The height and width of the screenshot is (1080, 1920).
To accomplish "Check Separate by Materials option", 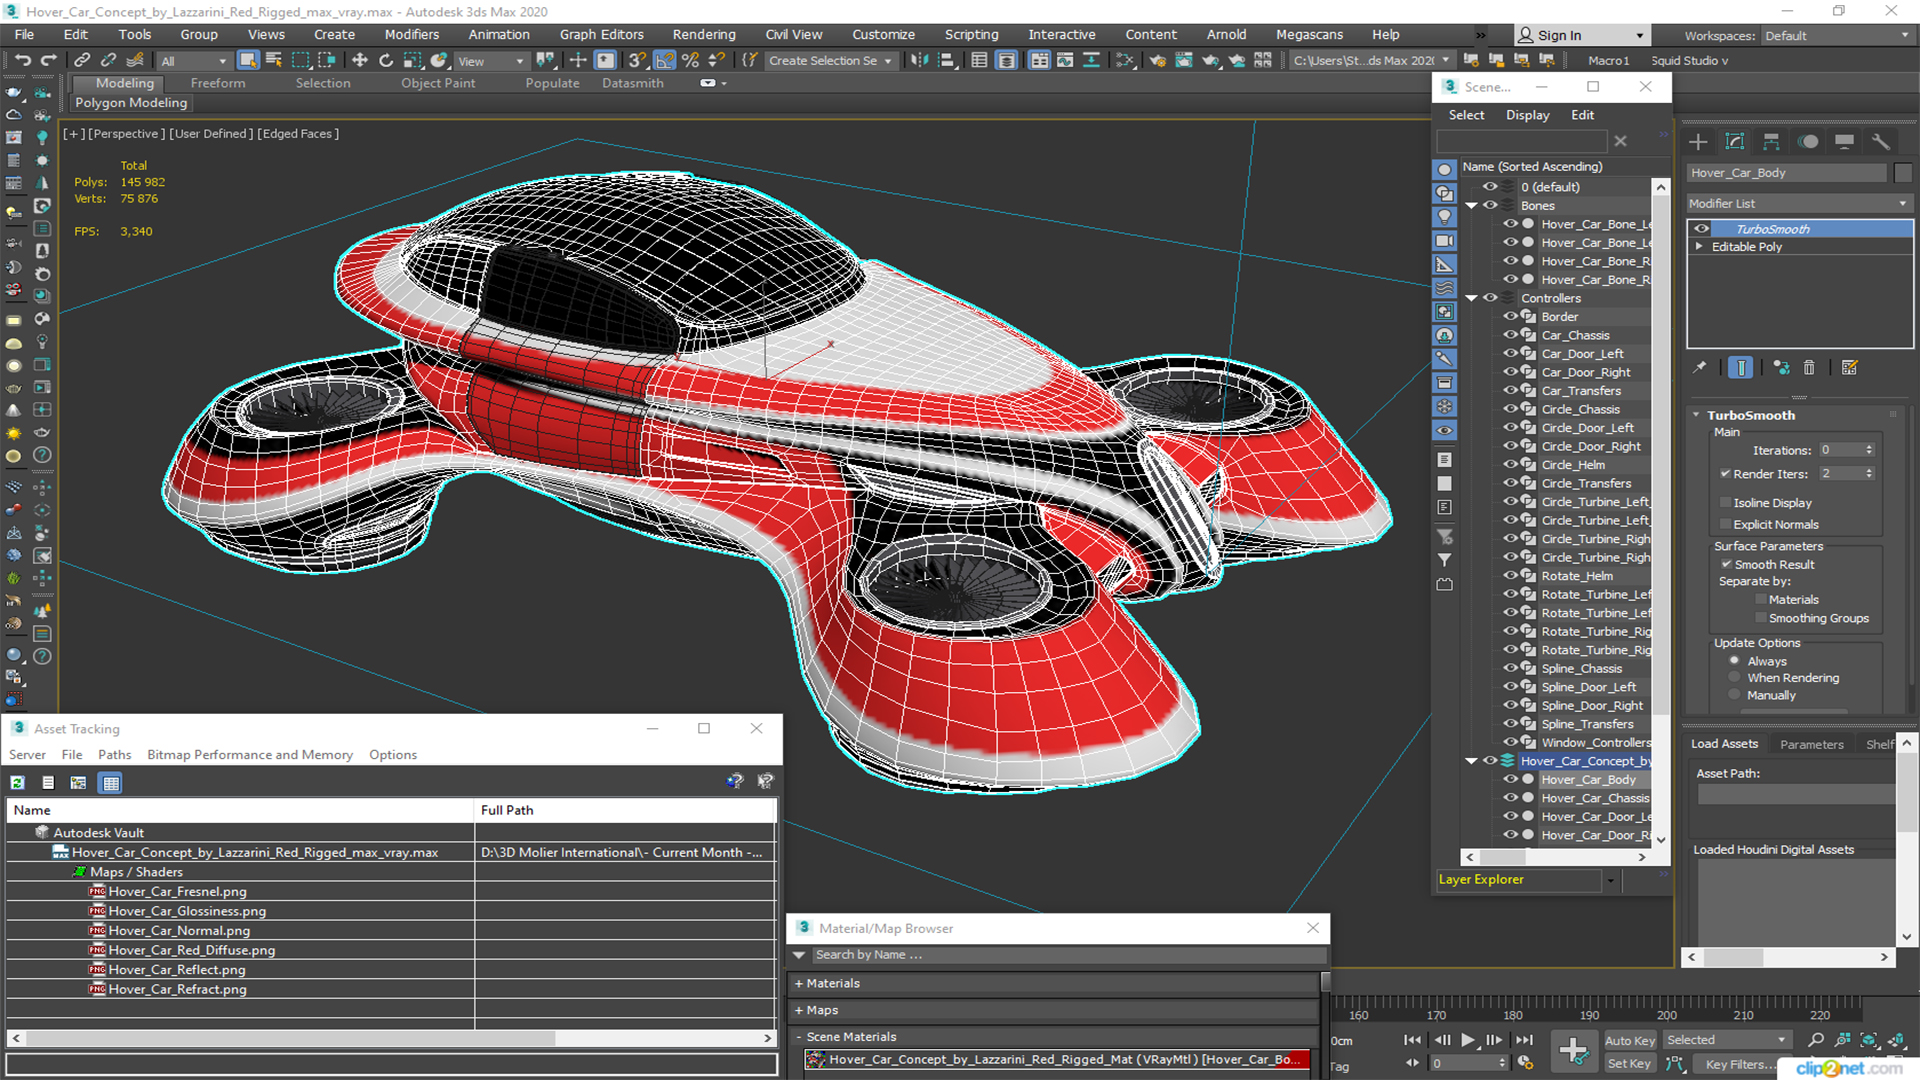I will click(1761, 600).
